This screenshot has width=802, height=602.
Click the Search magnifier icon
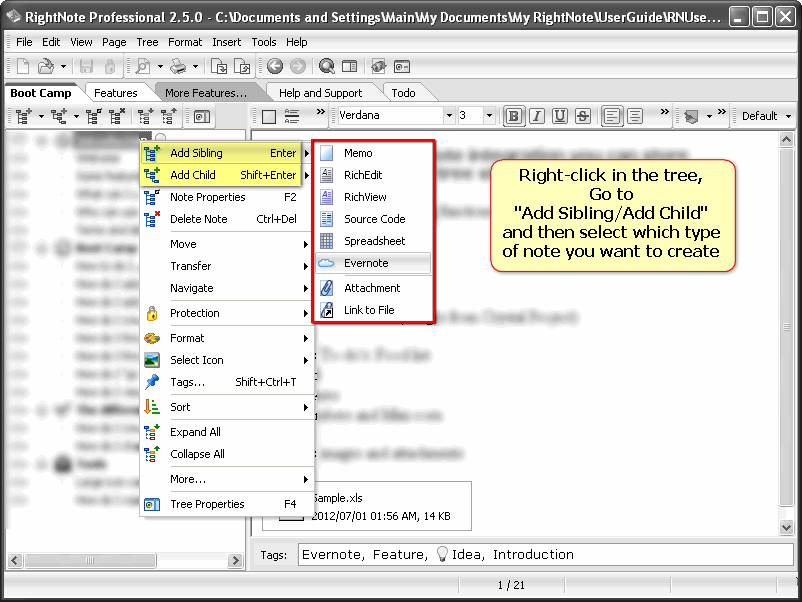pos(326,66)
